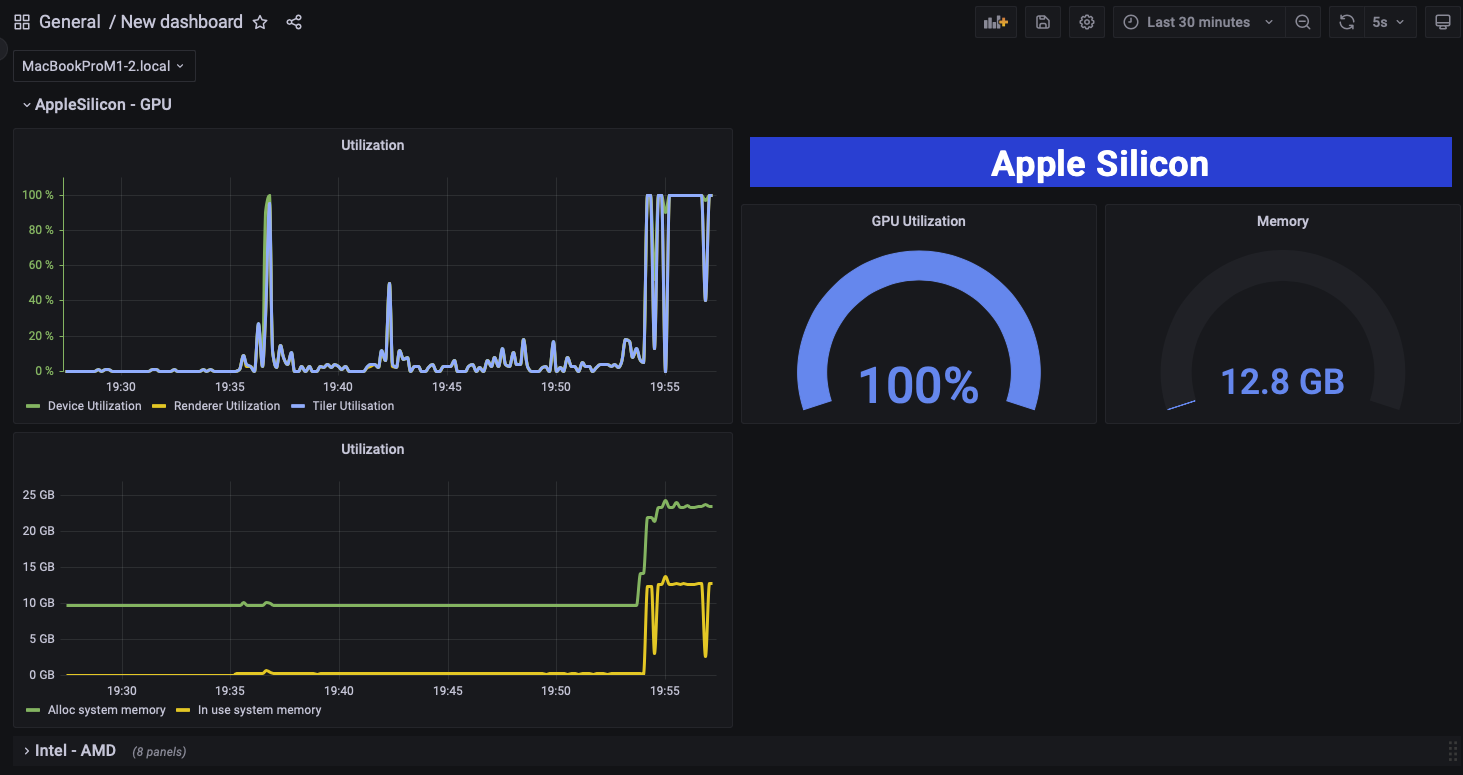Toggle the Alloc system memory legend series
Image resolution: width=1463 pixels, height=775 pixels.
(x=106, y=710)
